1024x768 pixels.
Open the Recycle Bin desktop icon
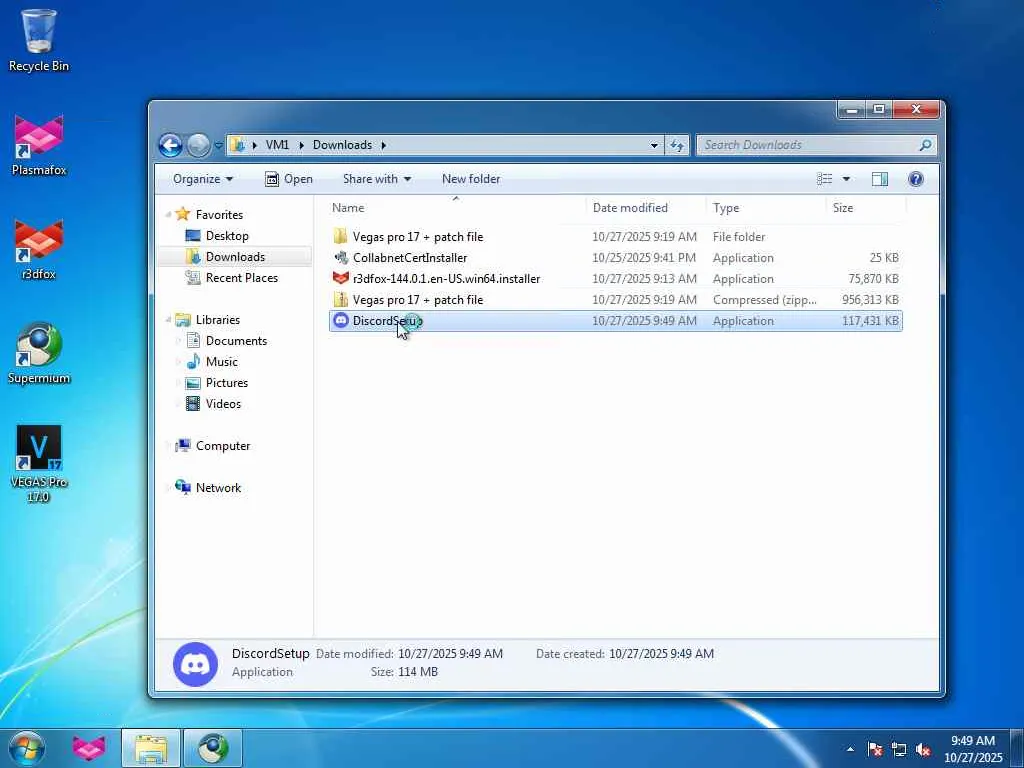[x=39, y=39]
